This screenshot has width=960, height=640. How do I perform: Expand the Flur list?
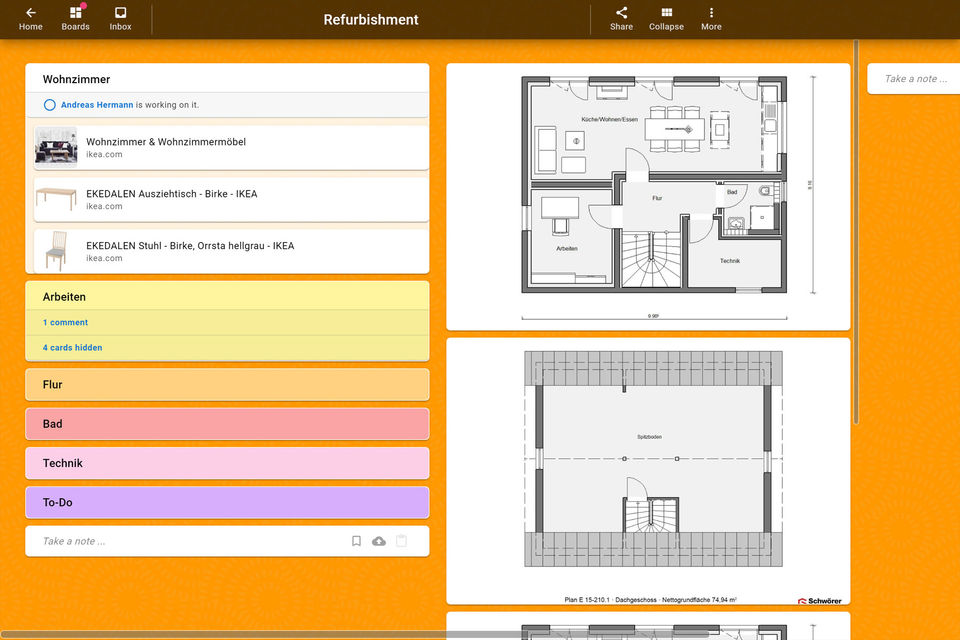point(227,385)
